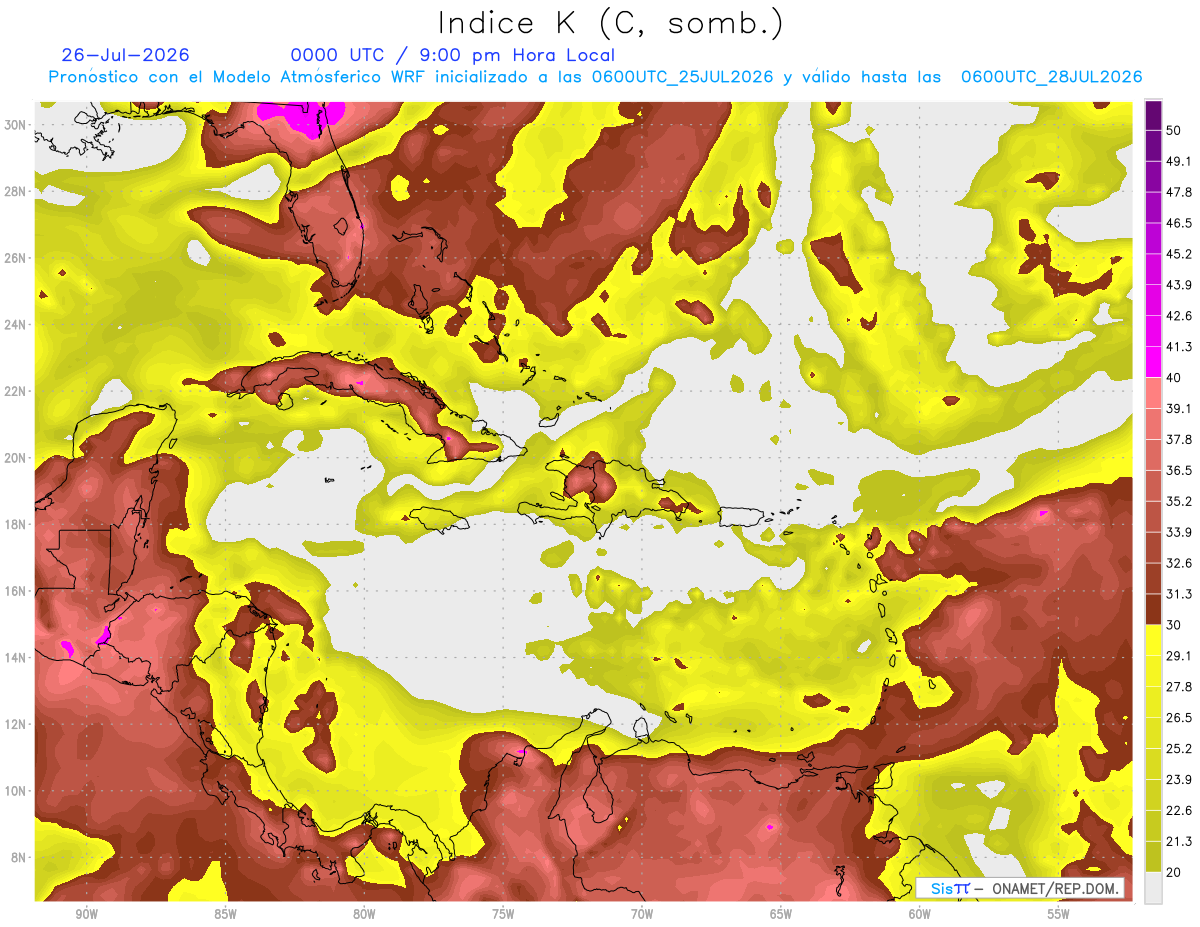Click the '39.1' color bar label

coord(1179,408)
